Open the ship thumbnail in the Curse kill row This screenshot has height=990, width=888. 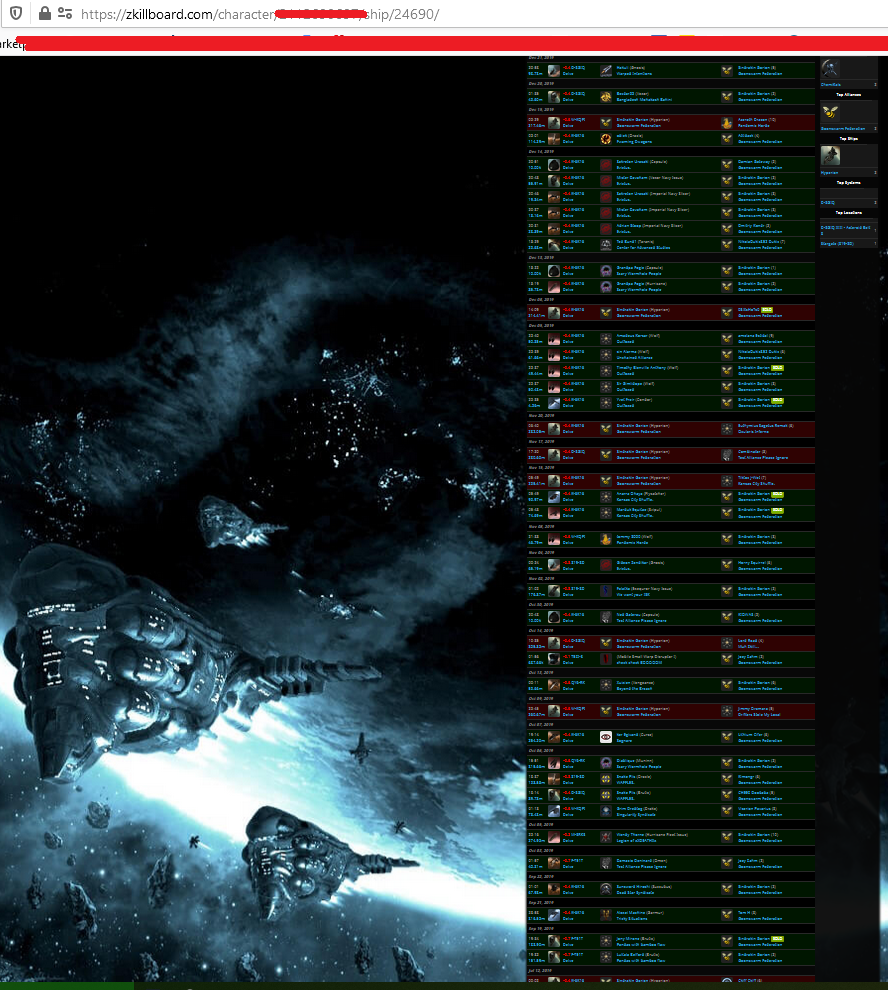(554, 737)
